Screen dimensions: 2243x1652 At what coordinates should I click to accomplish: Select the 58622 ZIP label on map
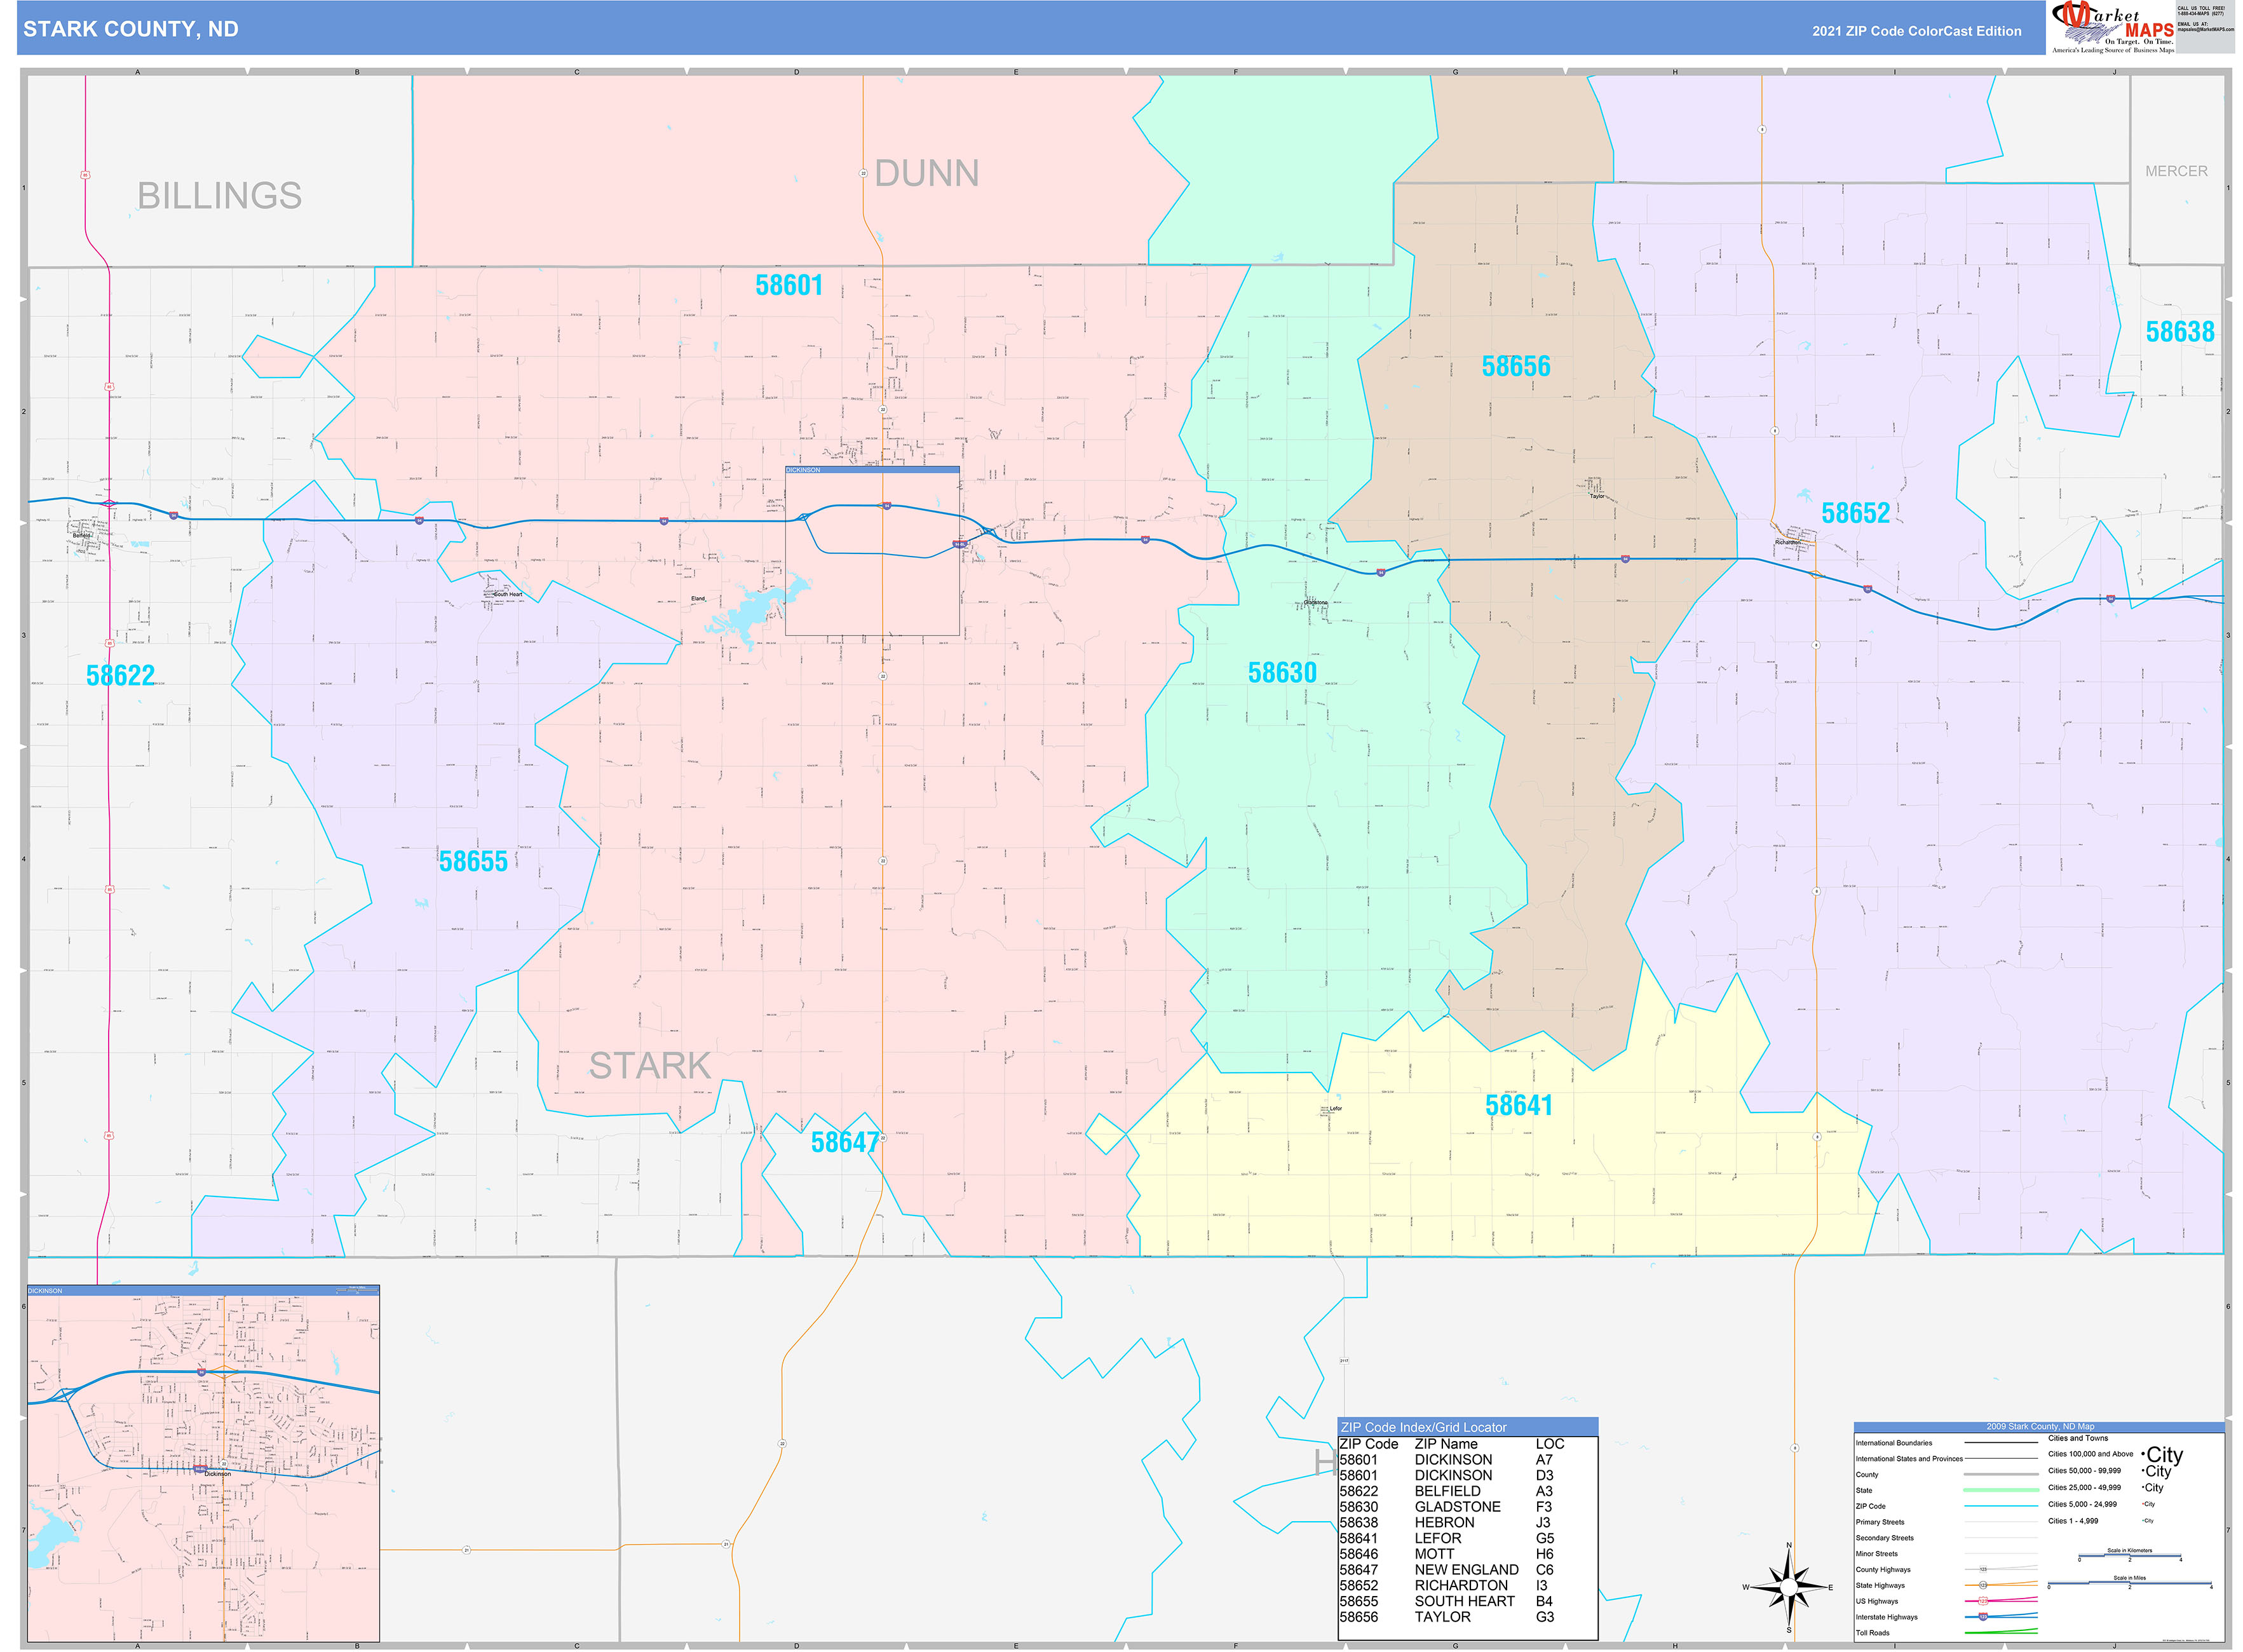point(120,676)
